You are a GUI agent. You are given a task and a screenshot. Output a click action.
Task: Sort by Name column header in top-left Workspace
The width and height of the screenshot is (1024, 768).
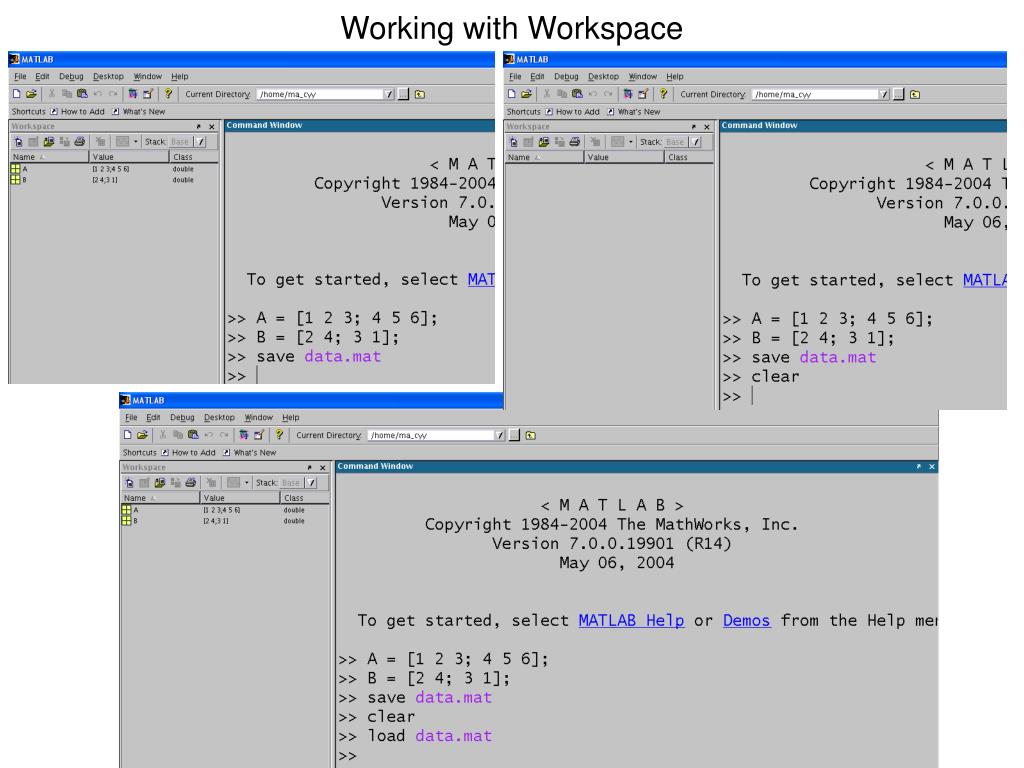50,157
